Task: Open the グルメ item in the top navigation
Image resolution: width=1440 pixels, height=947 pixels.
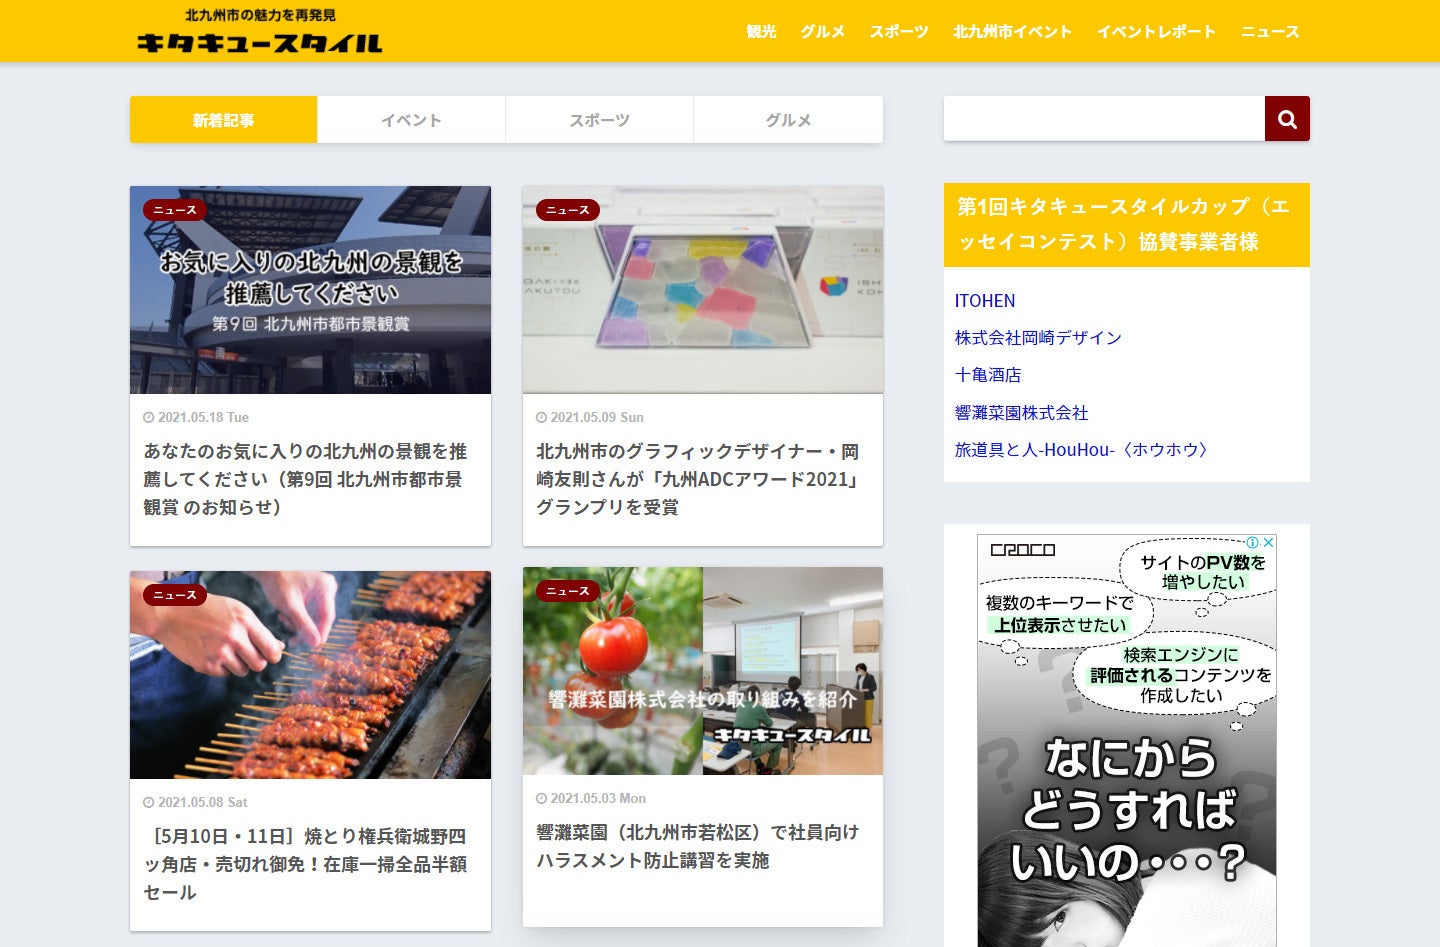Action: click(822, 32)
